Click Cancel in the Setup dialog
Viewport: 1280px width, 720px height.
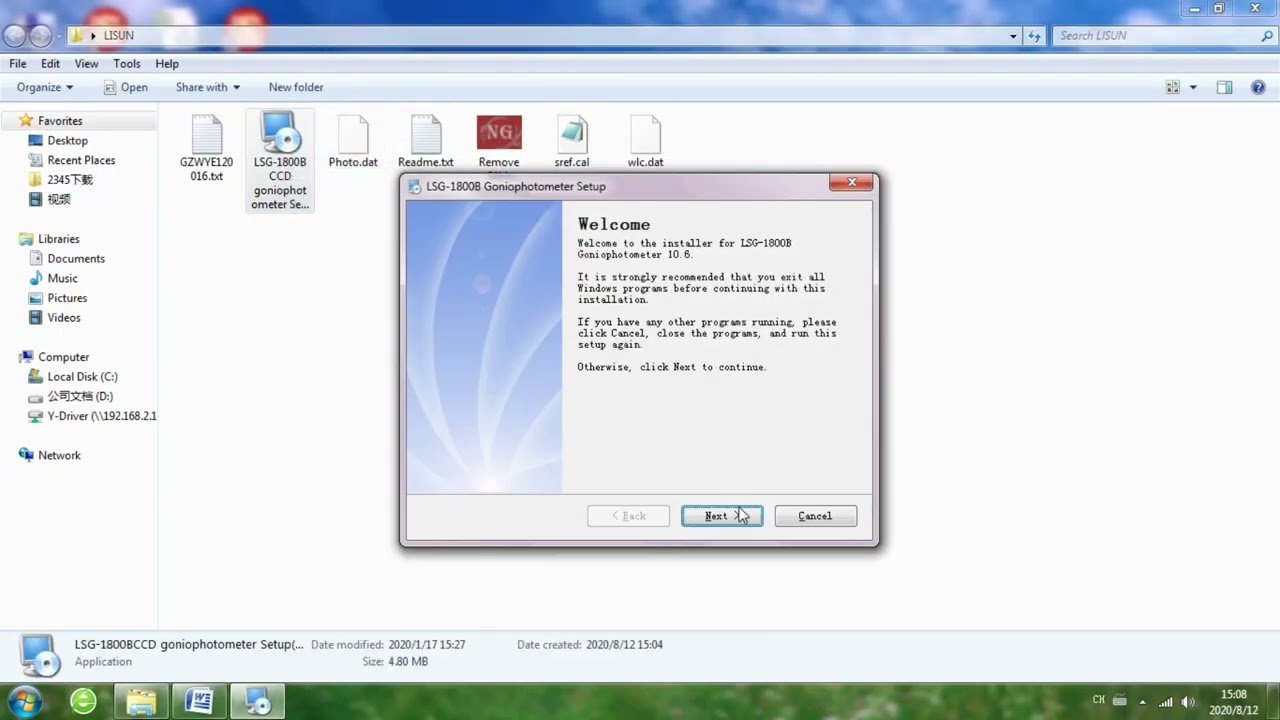(815, 516)
